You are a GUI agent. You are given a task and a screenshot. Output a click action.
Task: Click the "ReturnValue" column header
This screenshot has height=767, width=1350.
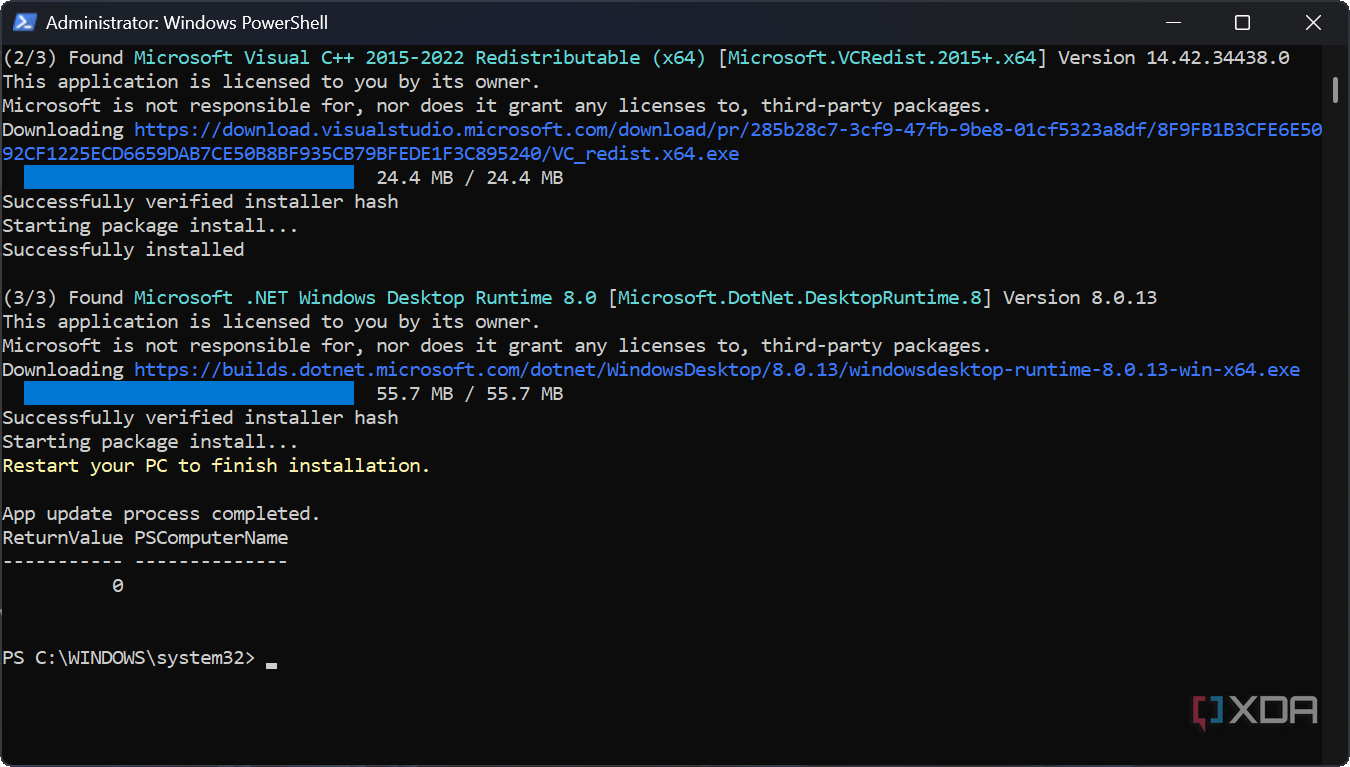point(63,537)
